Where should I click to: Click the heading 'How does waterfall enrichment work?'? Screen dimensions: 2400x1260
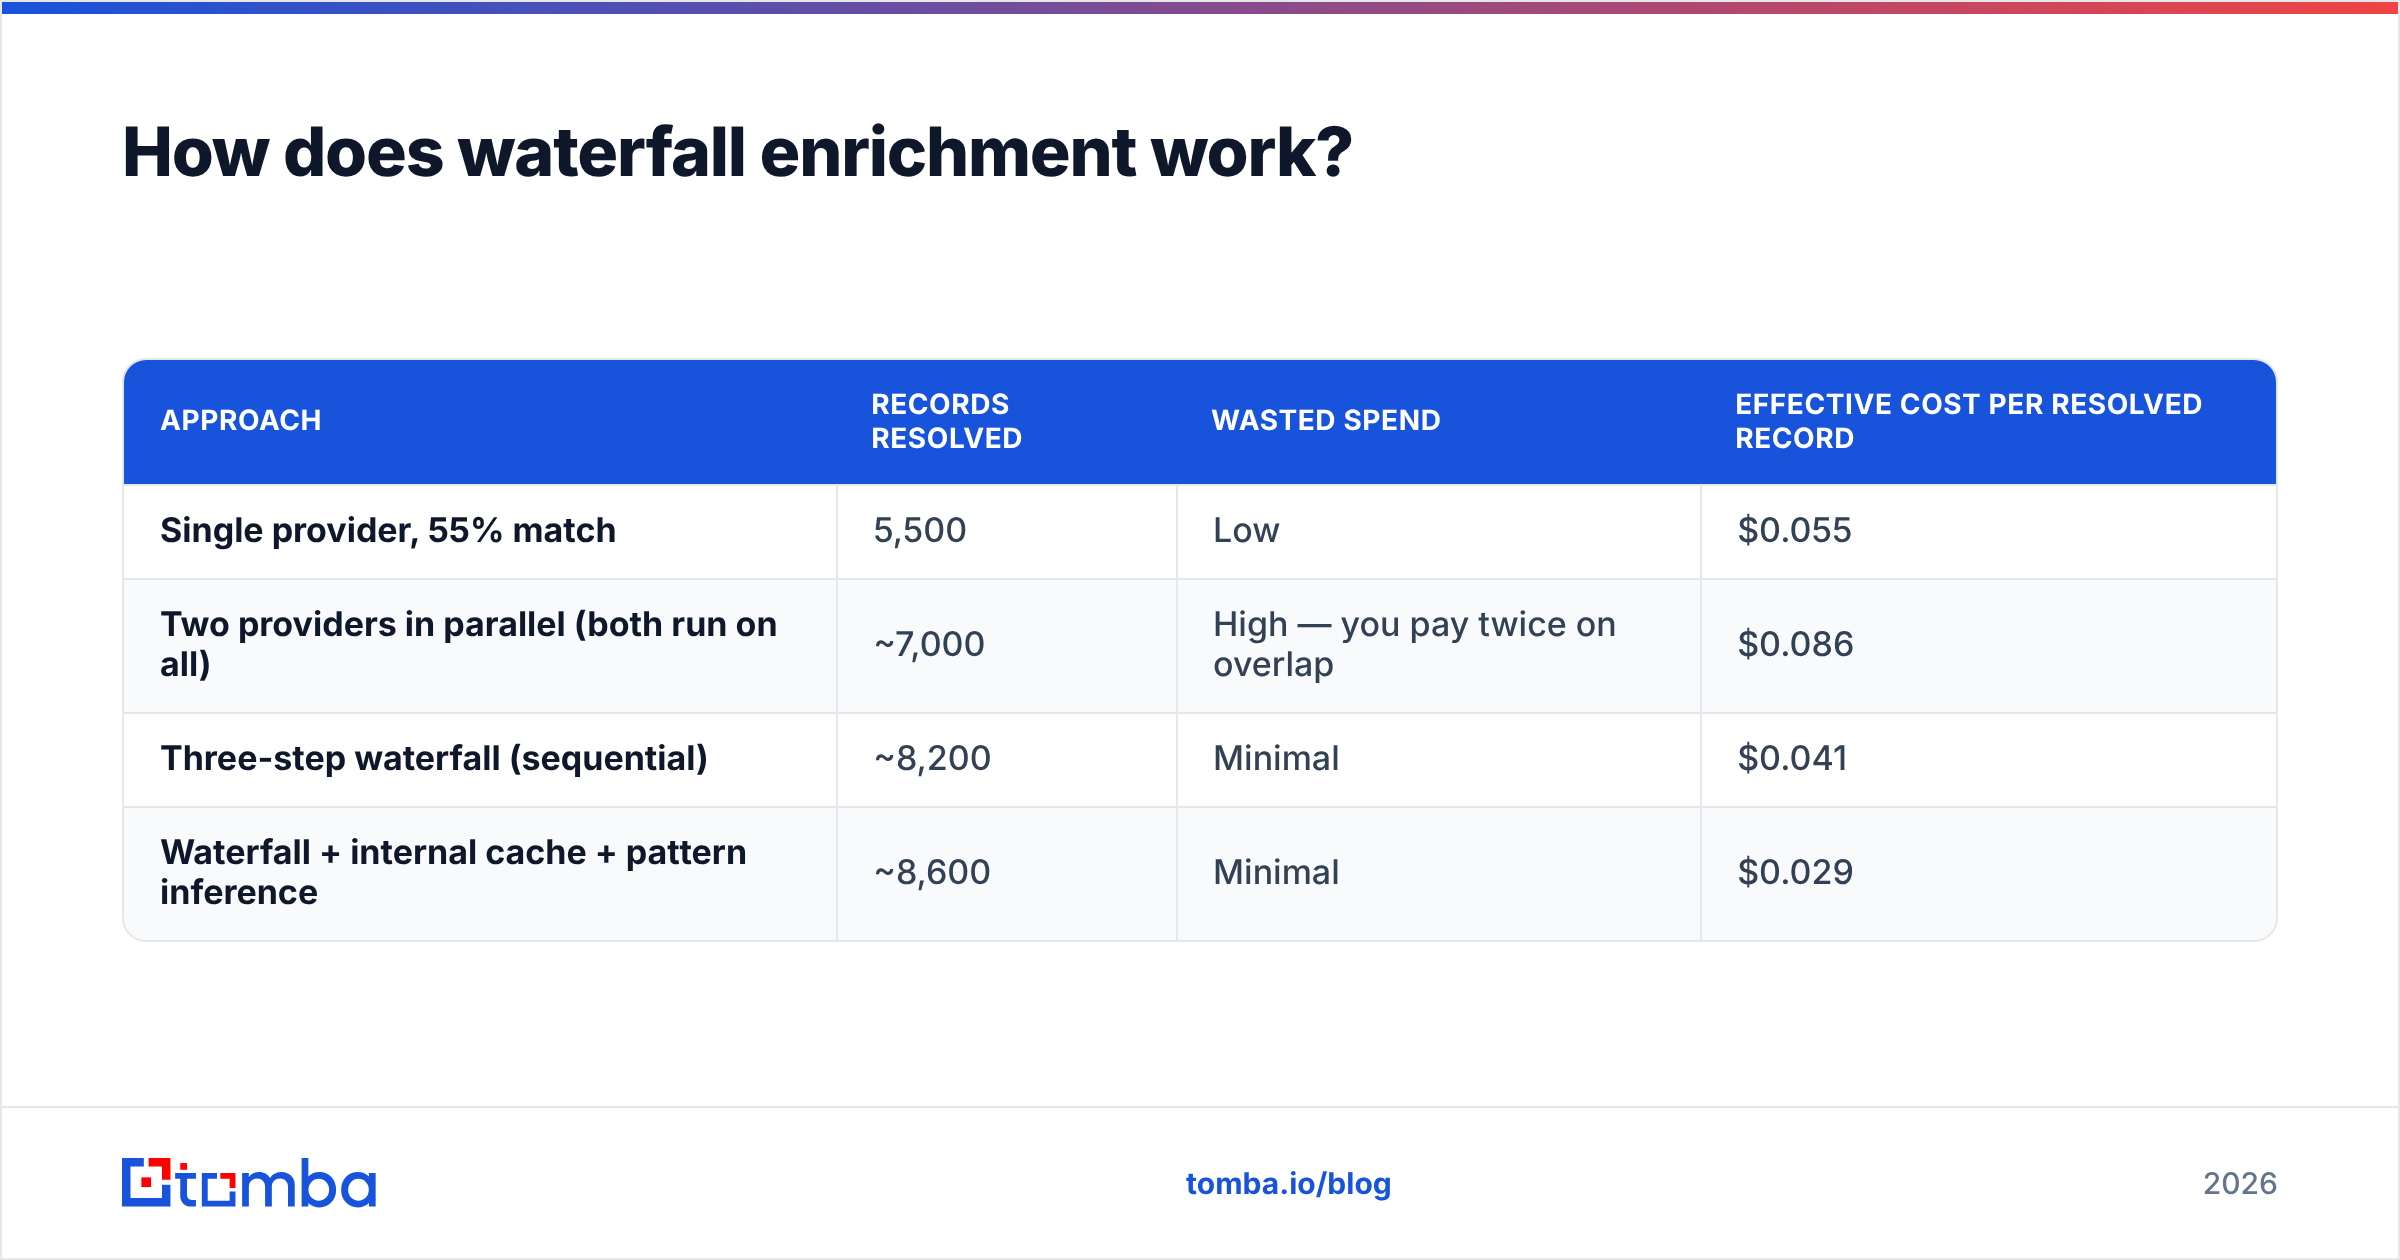click(737, 153)
